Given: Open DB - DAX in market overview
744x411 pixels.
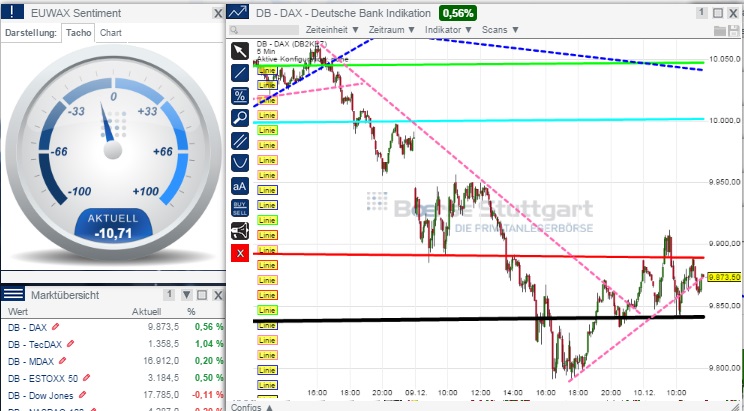Looking at the screenshot, I should click(x=28, y=327).
